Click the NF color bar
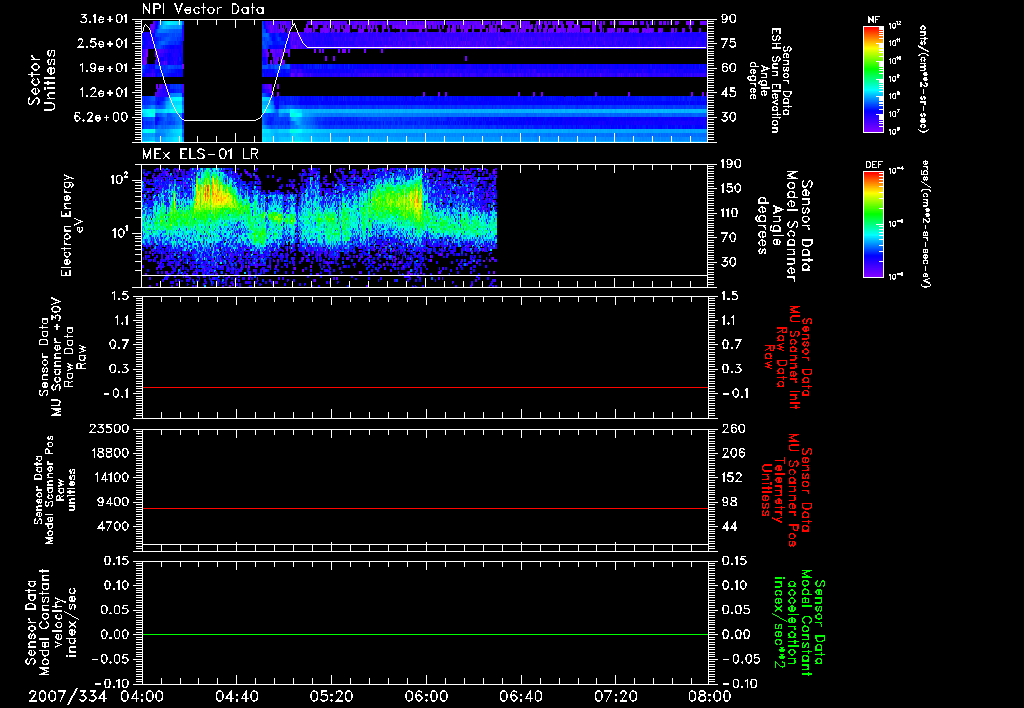The width and height of the screenshot is (1024, 708). pyautogui.click(x=873, y=79)
